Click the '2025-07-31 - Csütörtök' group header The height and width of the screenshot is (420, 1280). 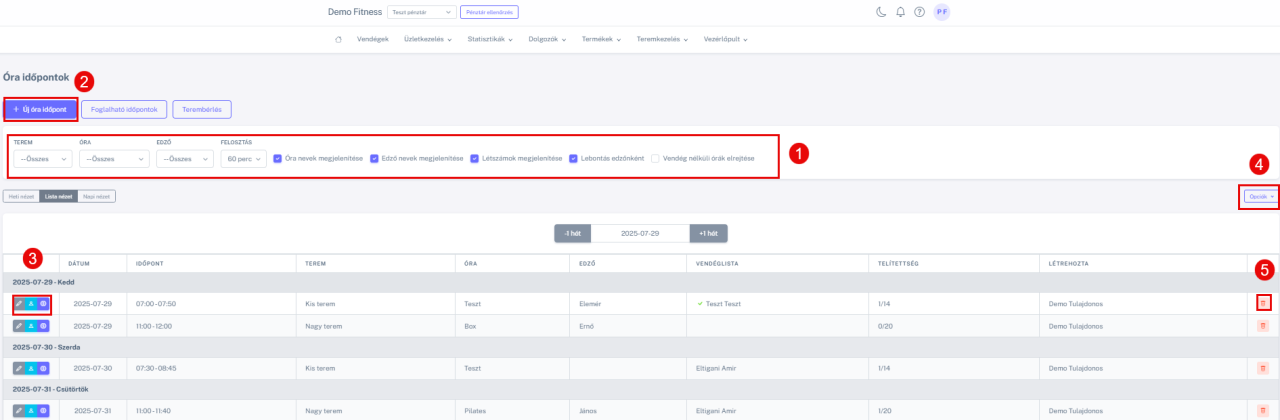pyautogui.click(x=640, y=388)
